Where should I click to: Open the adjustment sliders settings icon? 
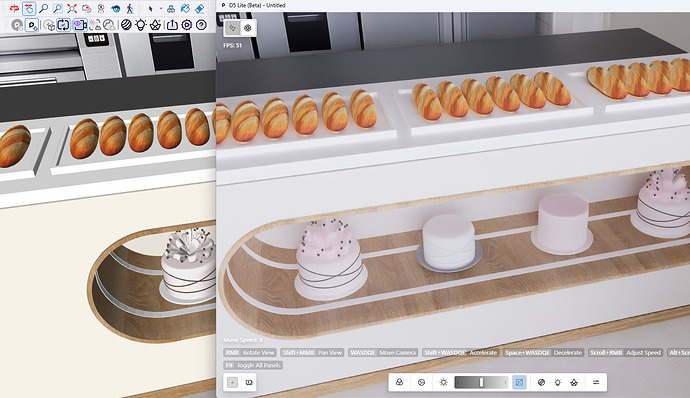(596, 382)
